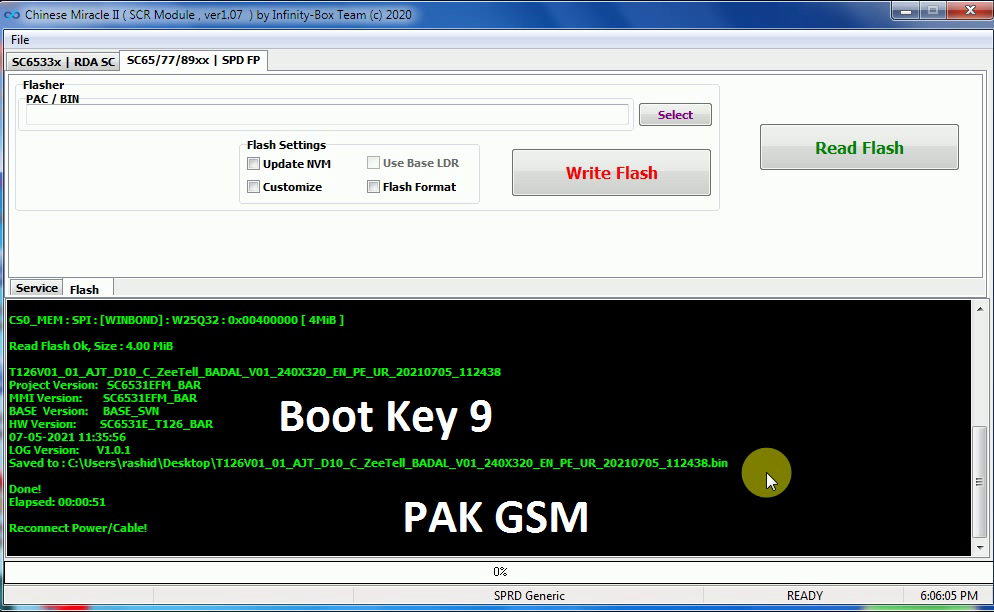Click the 6:06:05 PM clock entry
The width and height of the screenshot is (994, 612).
point(948,596)
